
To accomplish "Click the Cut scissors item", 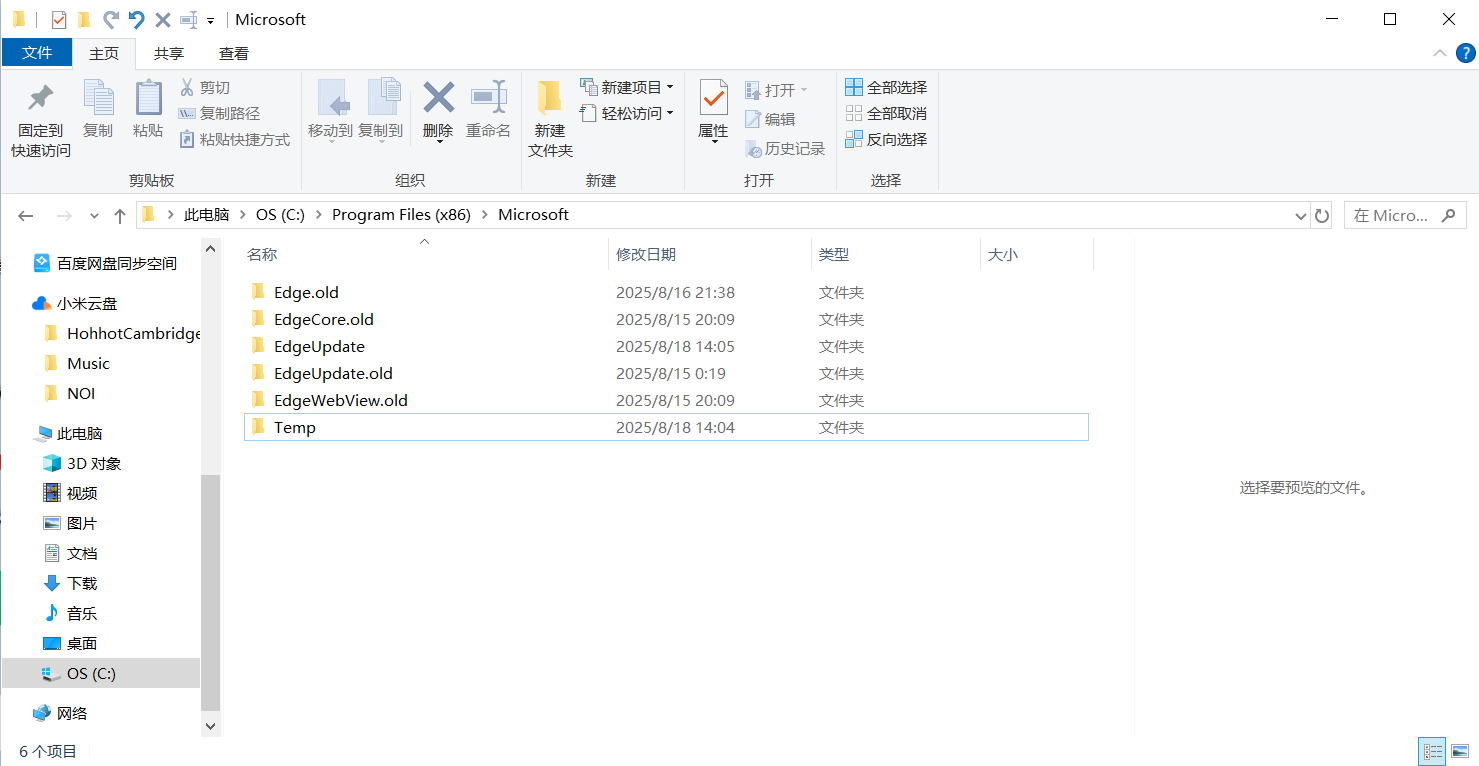I will [204, 88].
